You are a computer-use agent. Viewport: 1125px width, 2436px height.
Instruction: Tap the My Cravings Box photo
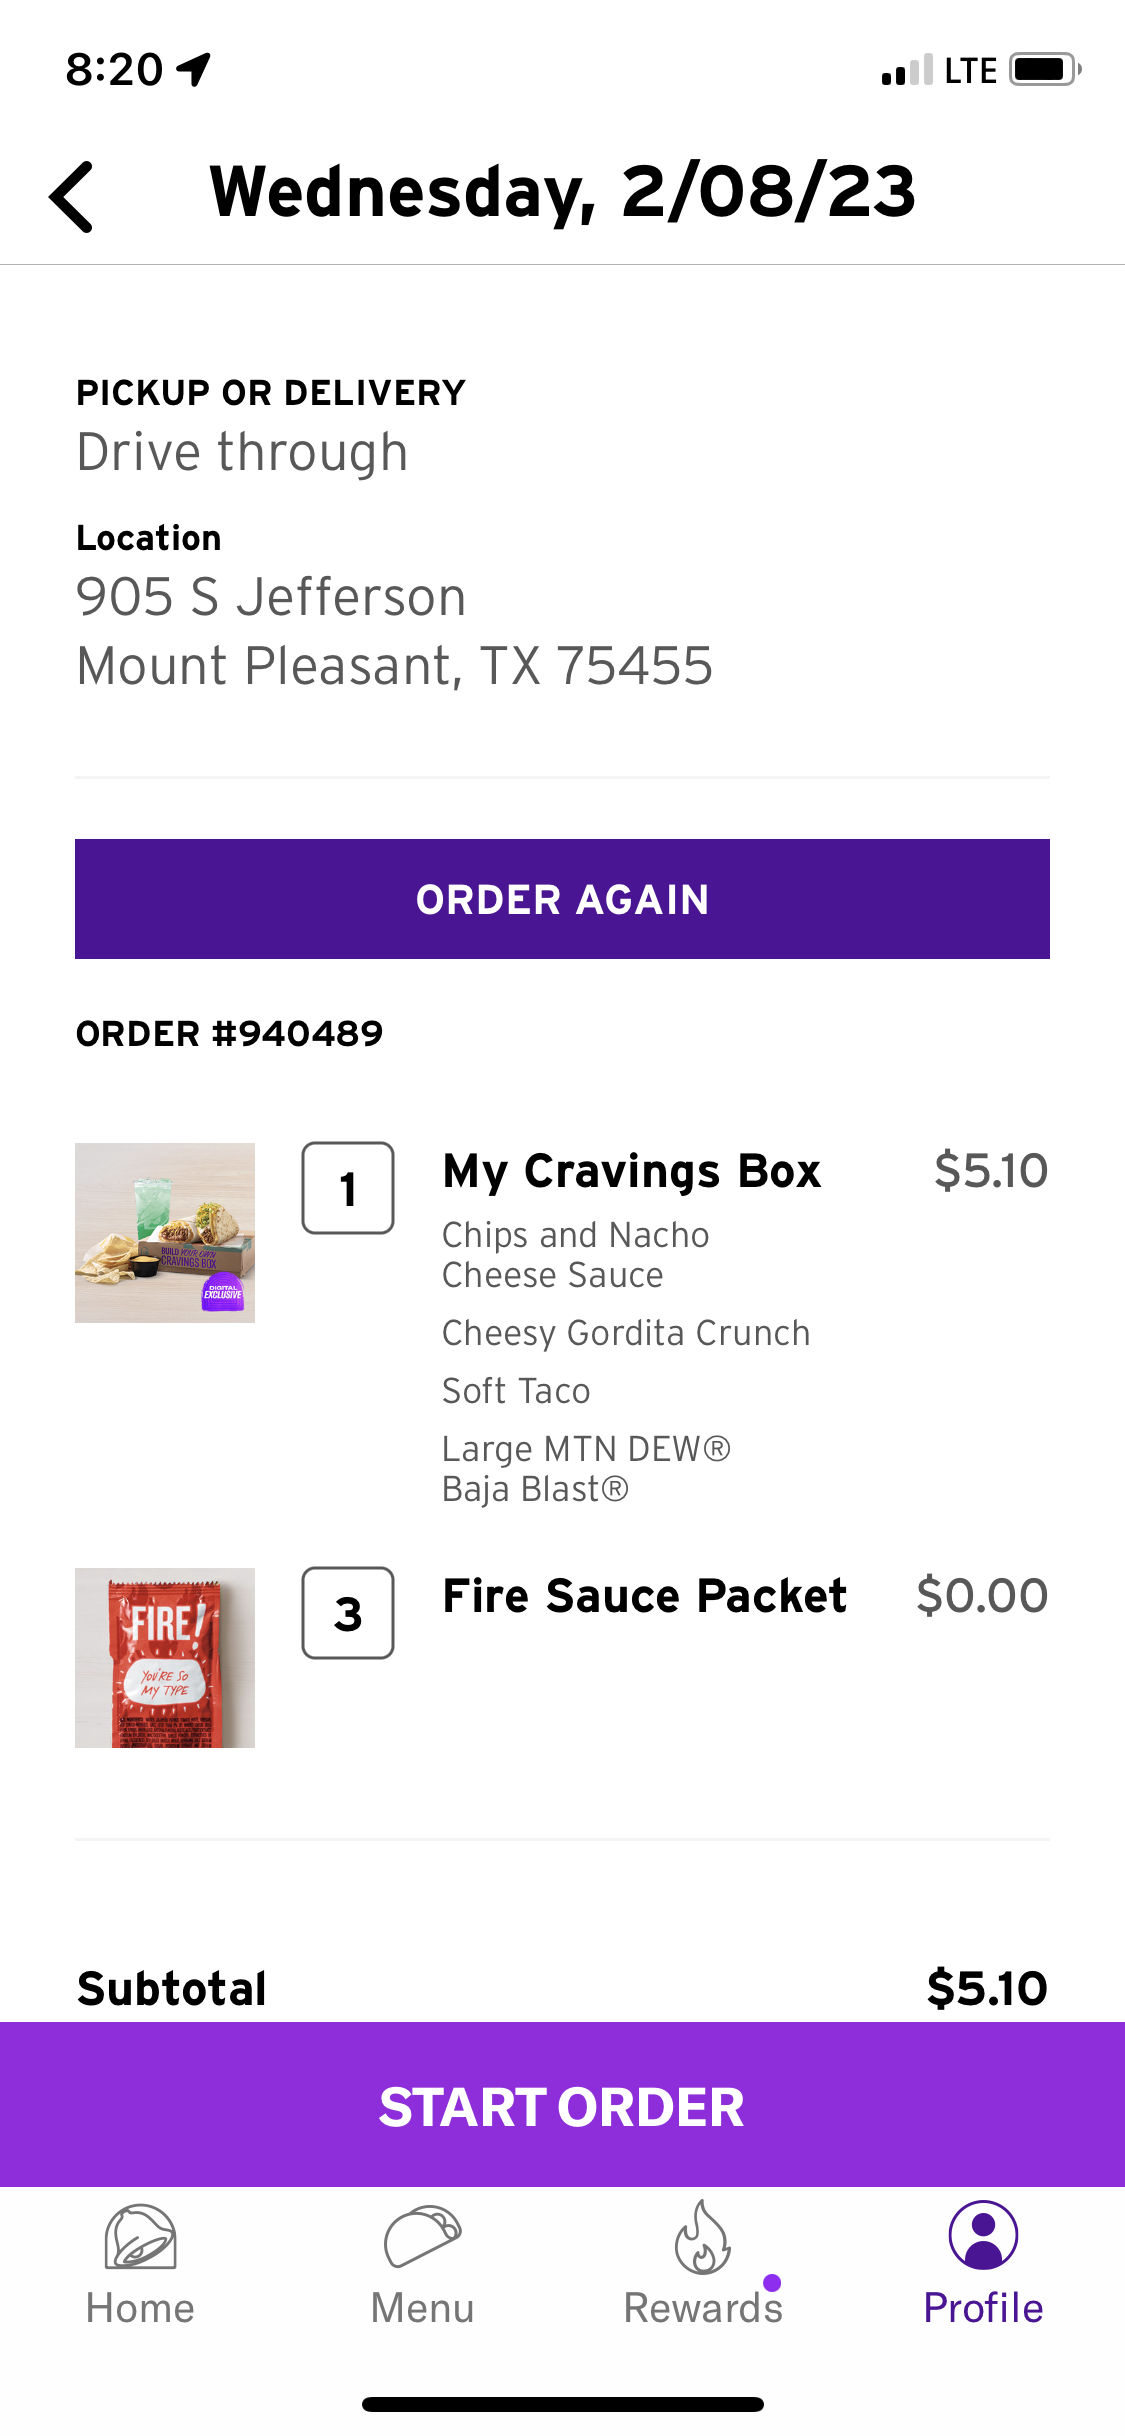tap(165, 1233)
